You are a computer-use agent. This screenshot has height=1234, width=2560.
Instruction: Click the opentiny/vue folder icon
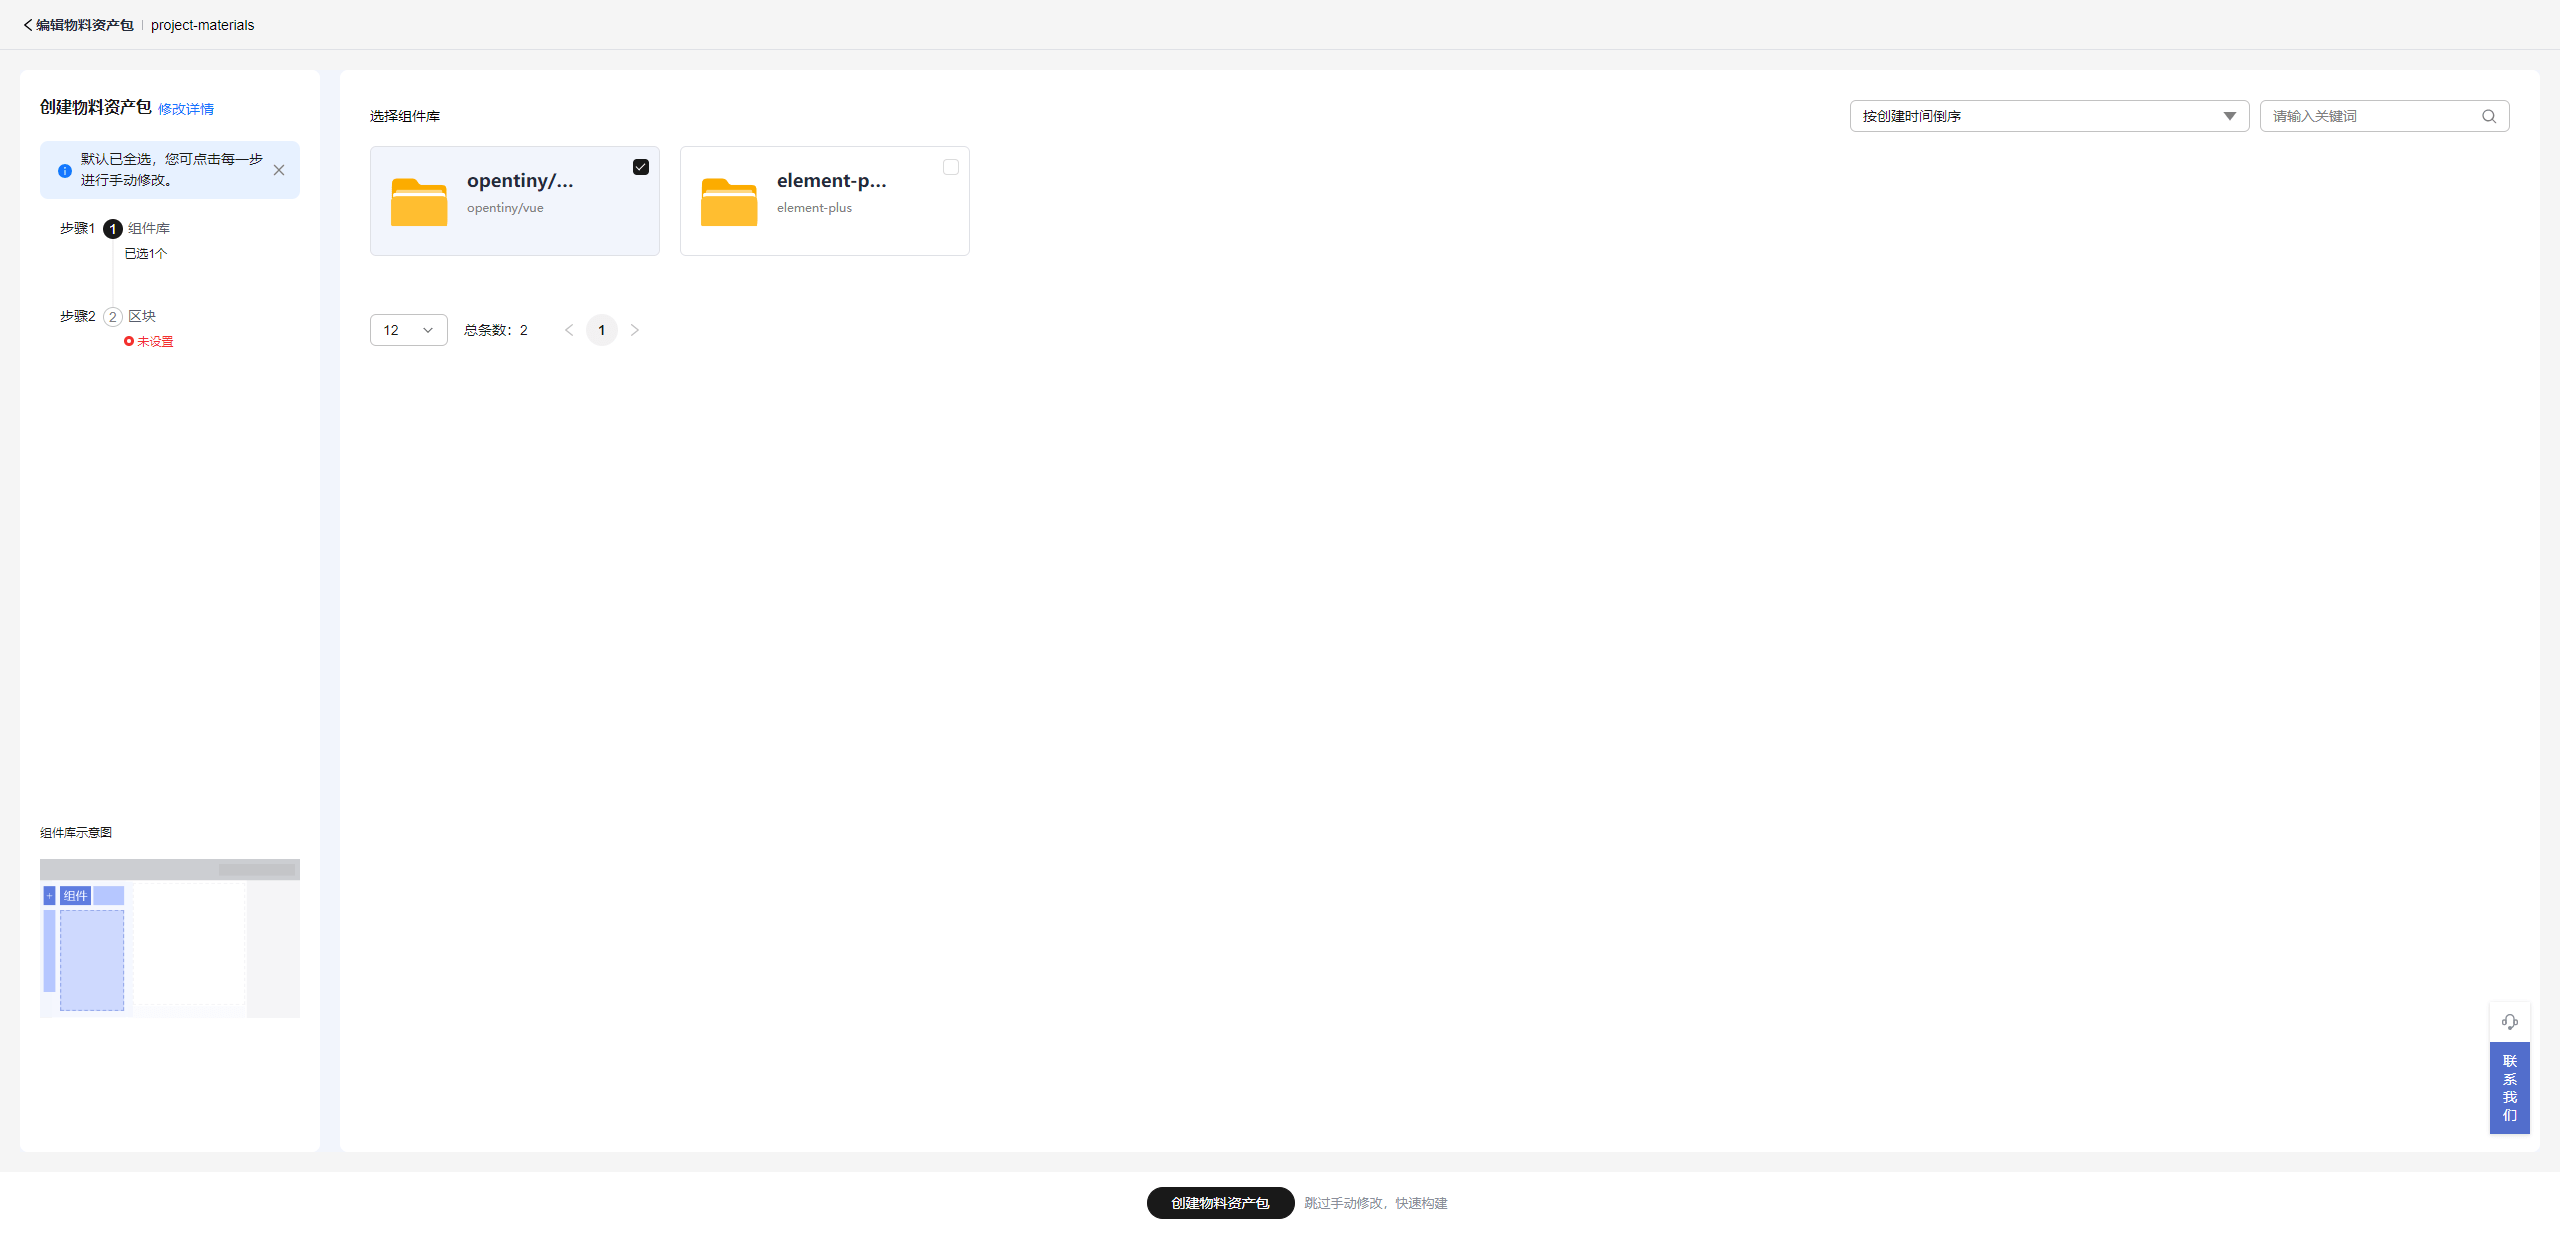419,202
